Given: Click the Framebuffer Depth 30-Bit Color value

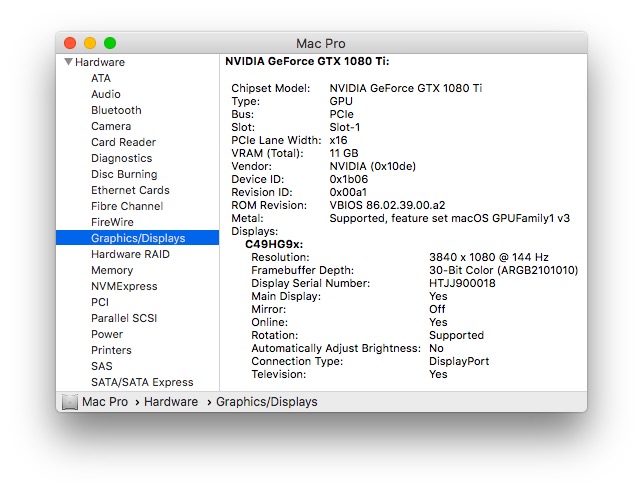Looking at the screenshot, I should tap(504, 270).
